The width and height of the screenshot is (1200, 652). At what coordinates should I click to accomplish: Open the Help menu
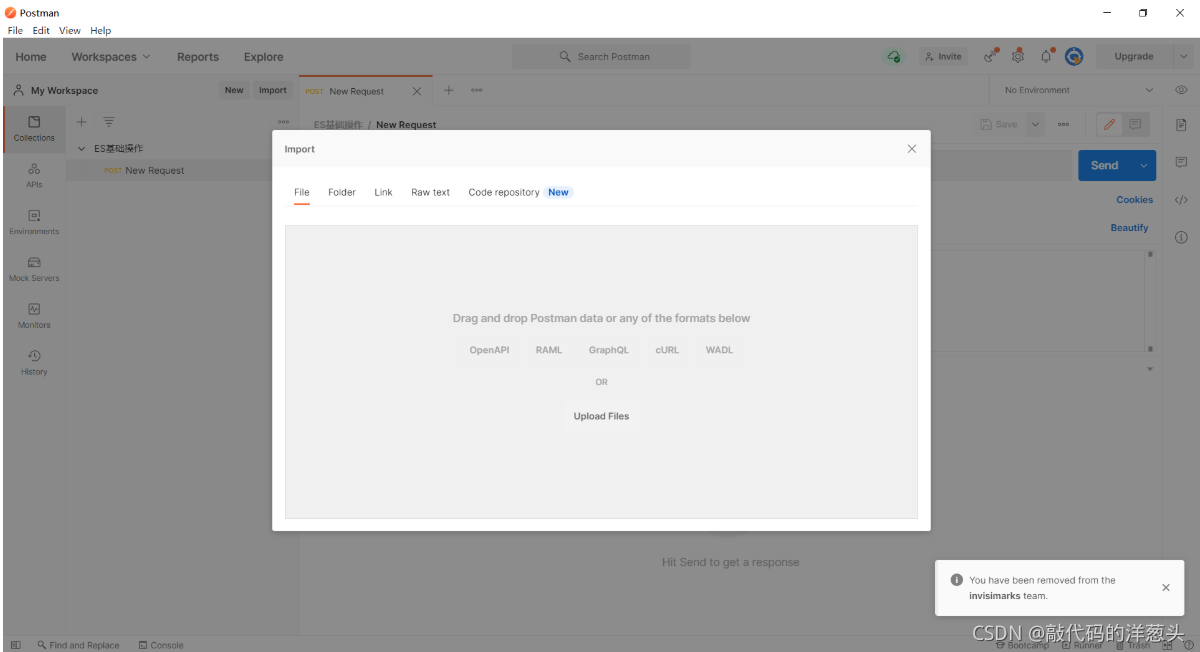click(x=101, y=31)
